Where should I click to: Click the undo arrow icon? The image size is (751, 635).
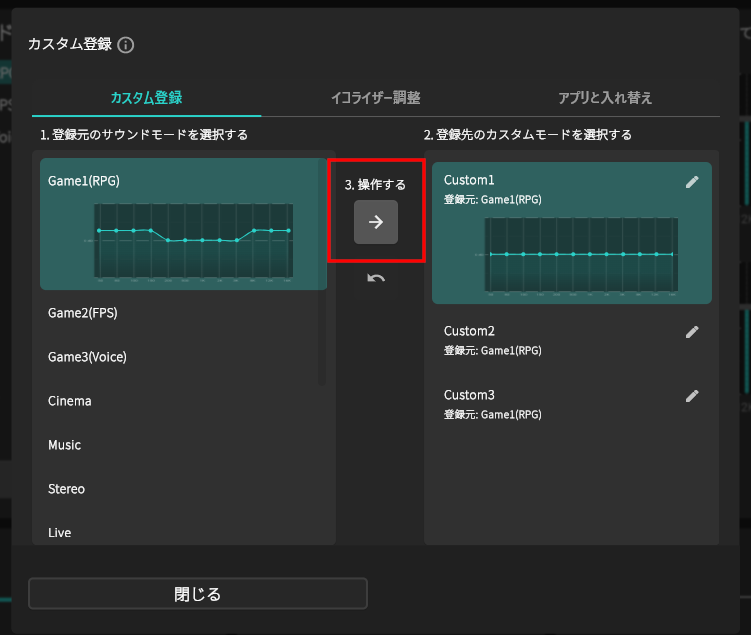point(376,278)
